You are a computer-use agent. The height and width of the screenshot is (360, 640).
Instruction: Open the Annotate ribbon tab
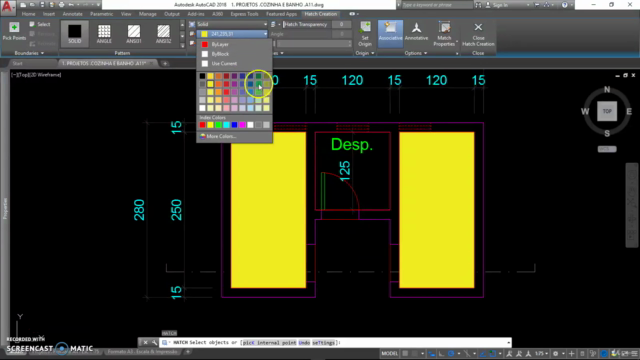[72, 14]
